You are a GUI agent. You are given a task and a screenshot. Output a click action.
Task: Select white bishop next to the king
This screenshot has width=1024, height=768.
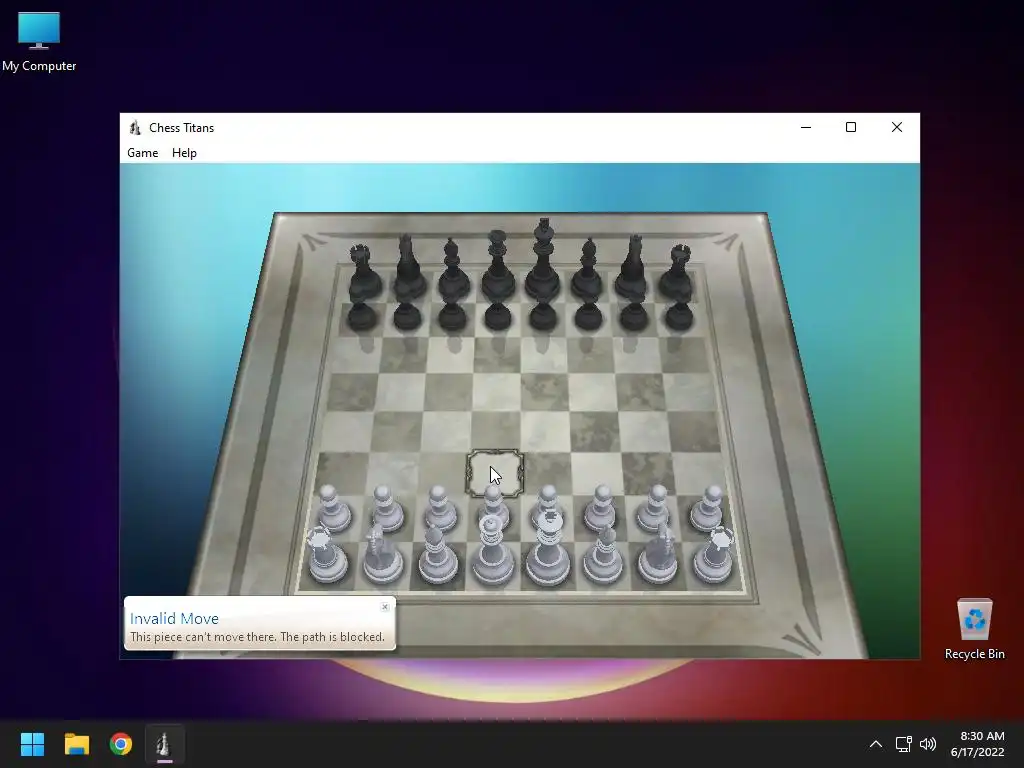[603, 554]
